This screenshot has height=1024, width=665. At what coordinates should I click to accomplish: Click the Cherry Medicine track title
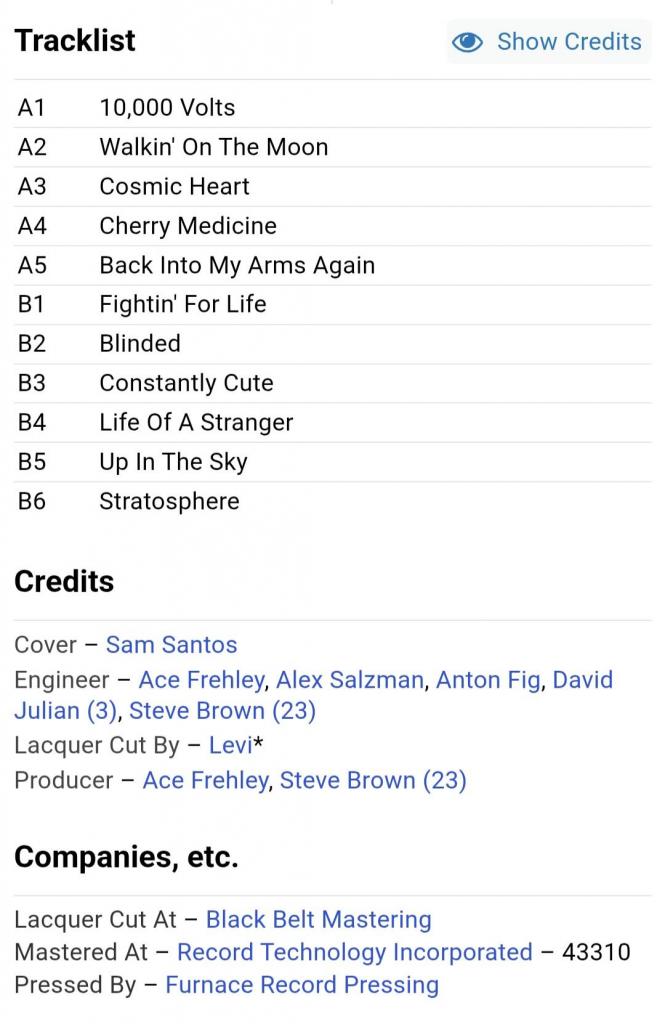click(187, 226)
